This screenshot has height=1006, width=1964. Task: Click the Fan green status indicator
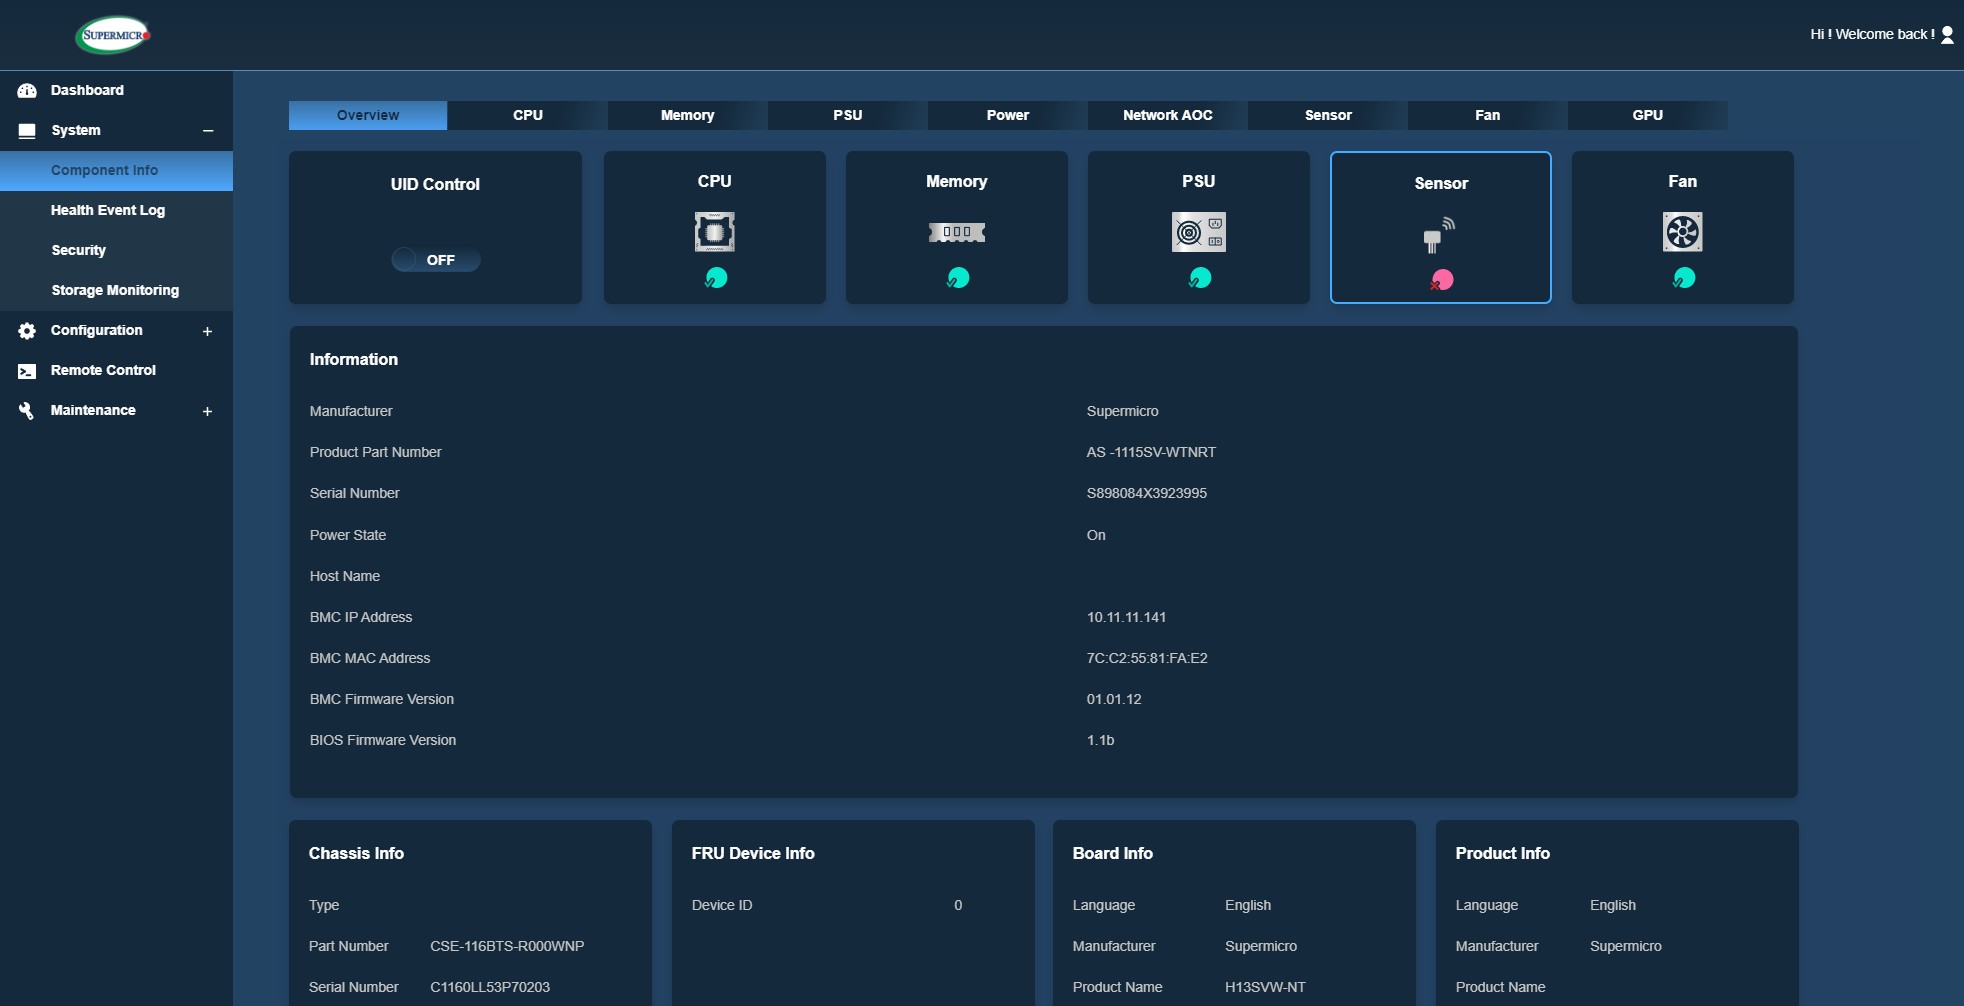(x=1684, y=278)
